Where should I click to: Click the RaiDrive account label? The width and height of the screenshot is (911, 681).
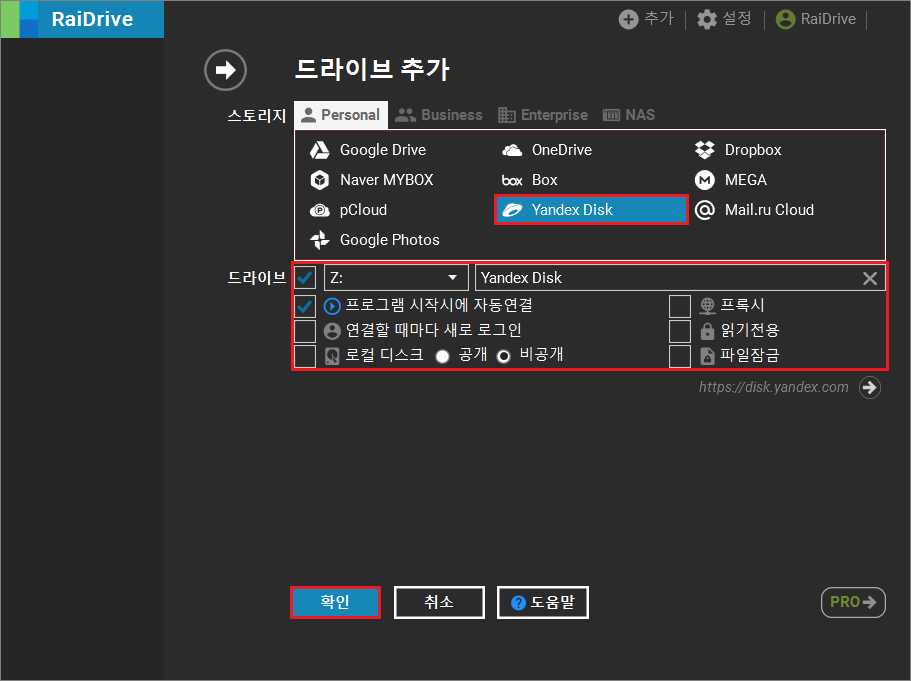coord(828,19)
